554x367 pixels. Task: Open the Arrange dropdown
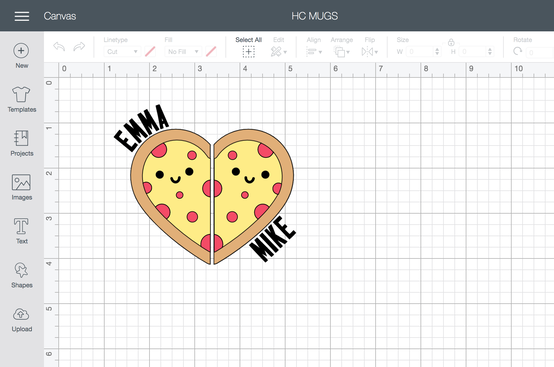point(342,52)
